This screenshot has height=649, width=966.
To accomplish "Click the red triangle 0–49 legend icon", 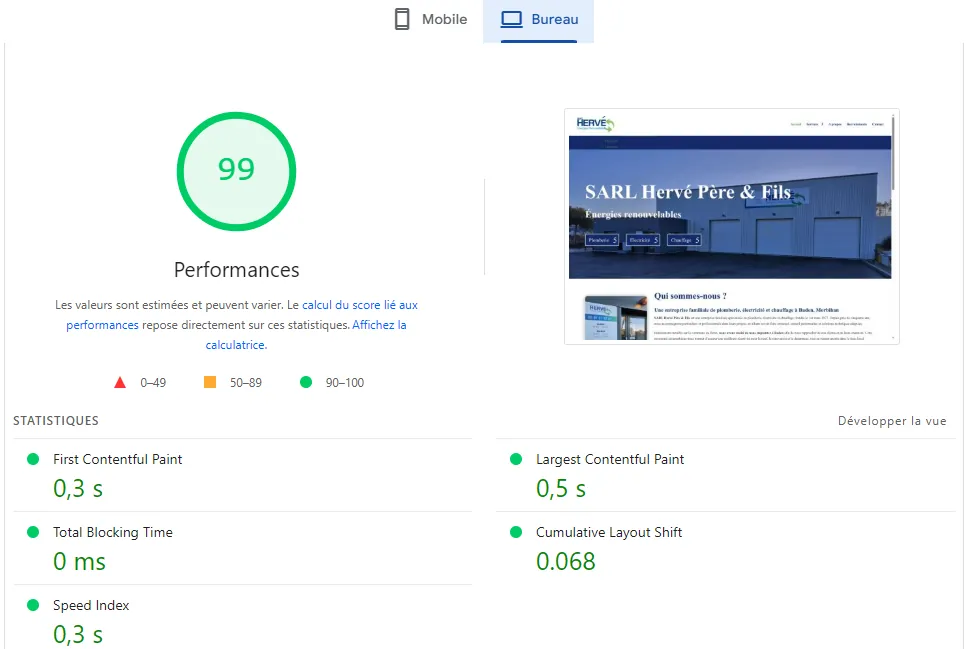I will pos(120,383).
